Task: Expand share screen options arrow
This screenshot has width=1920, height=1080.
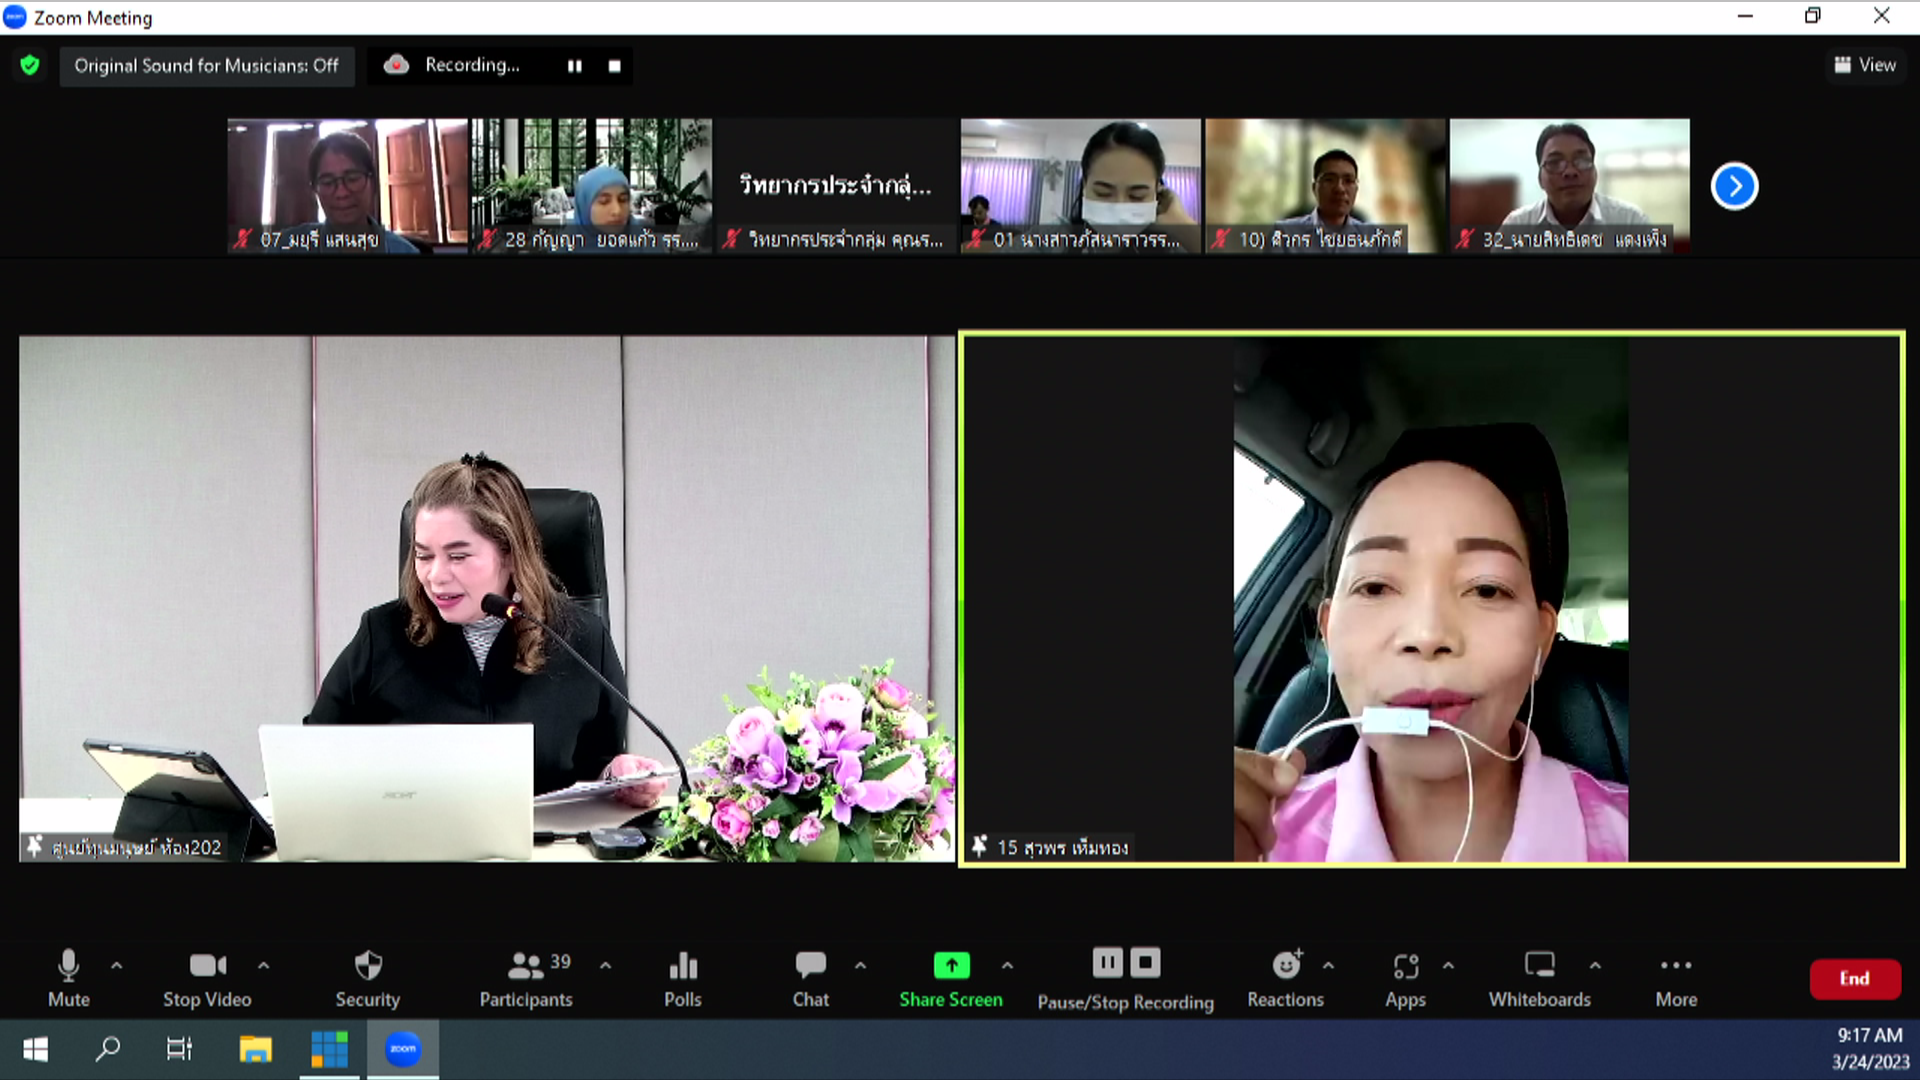Action: pos(1008,966)
